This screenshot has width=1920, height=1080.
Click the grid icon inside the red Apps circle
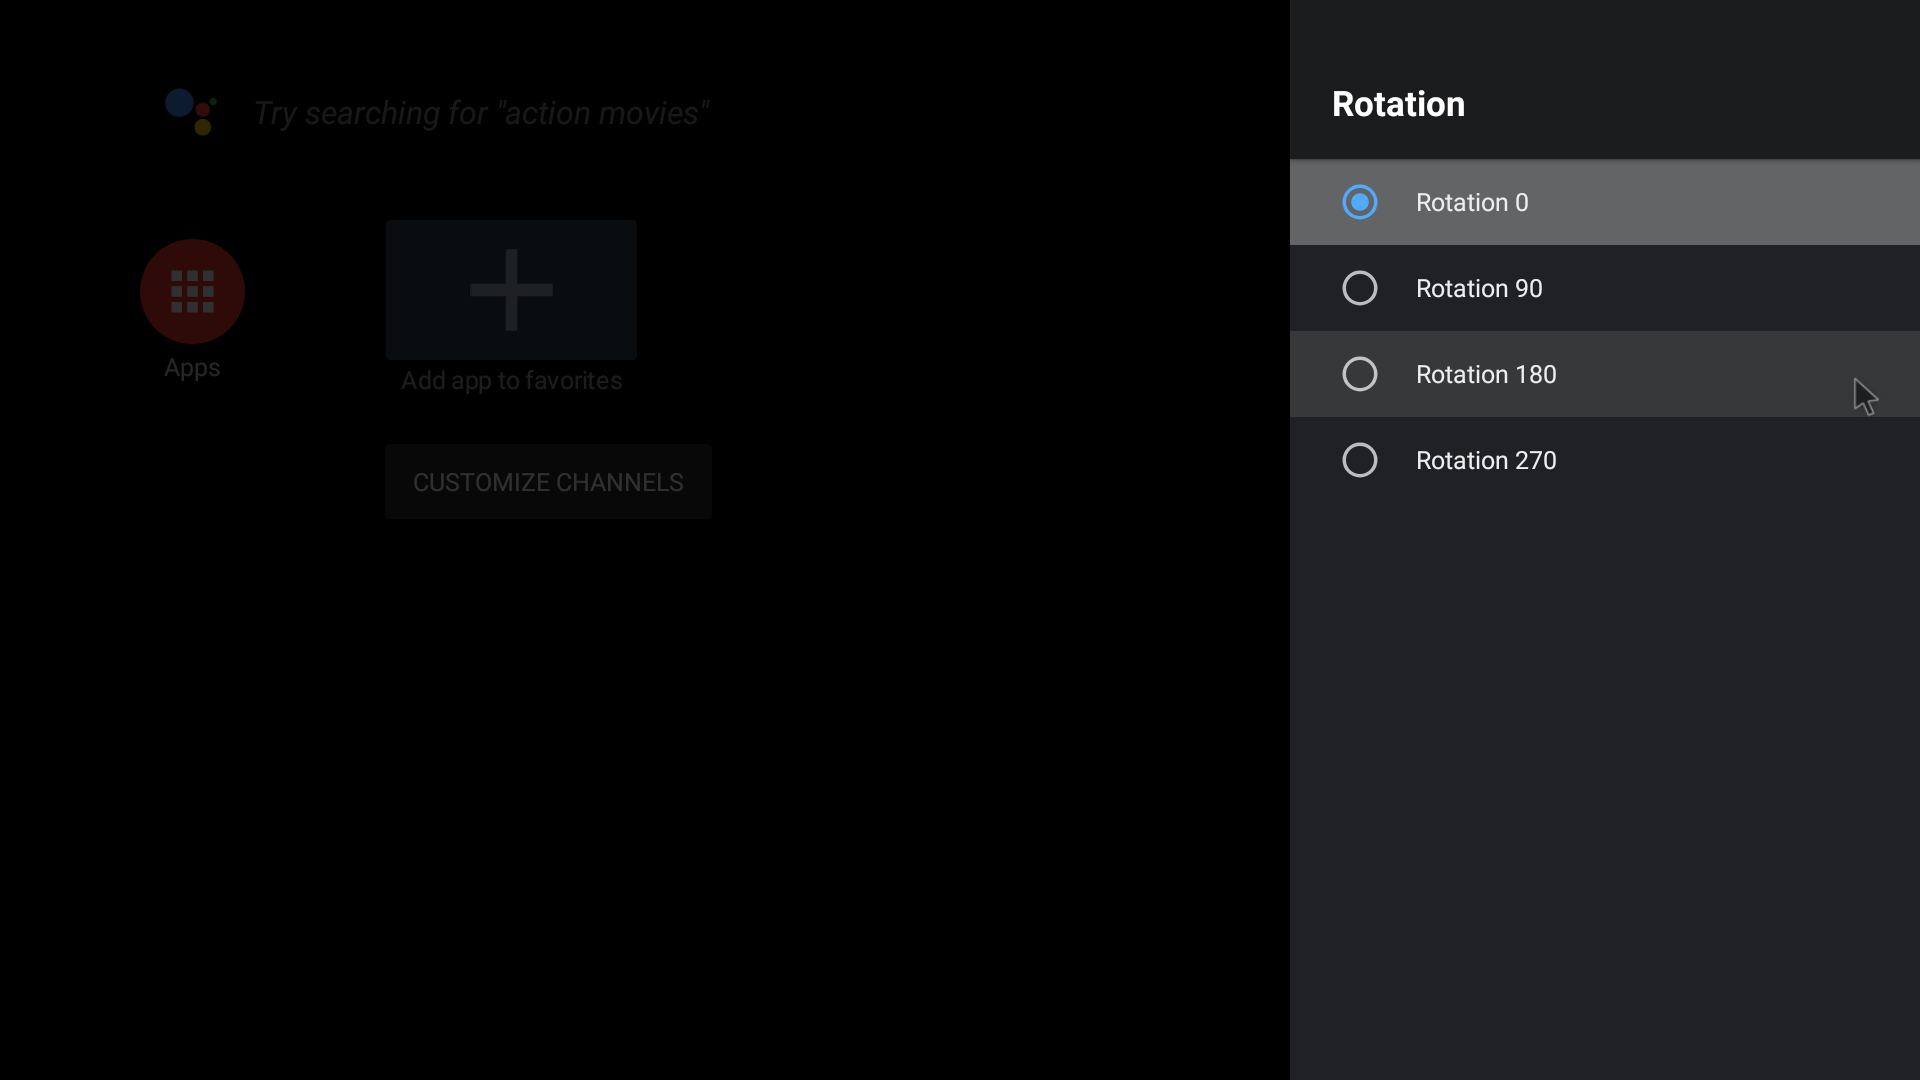point(191,291)
